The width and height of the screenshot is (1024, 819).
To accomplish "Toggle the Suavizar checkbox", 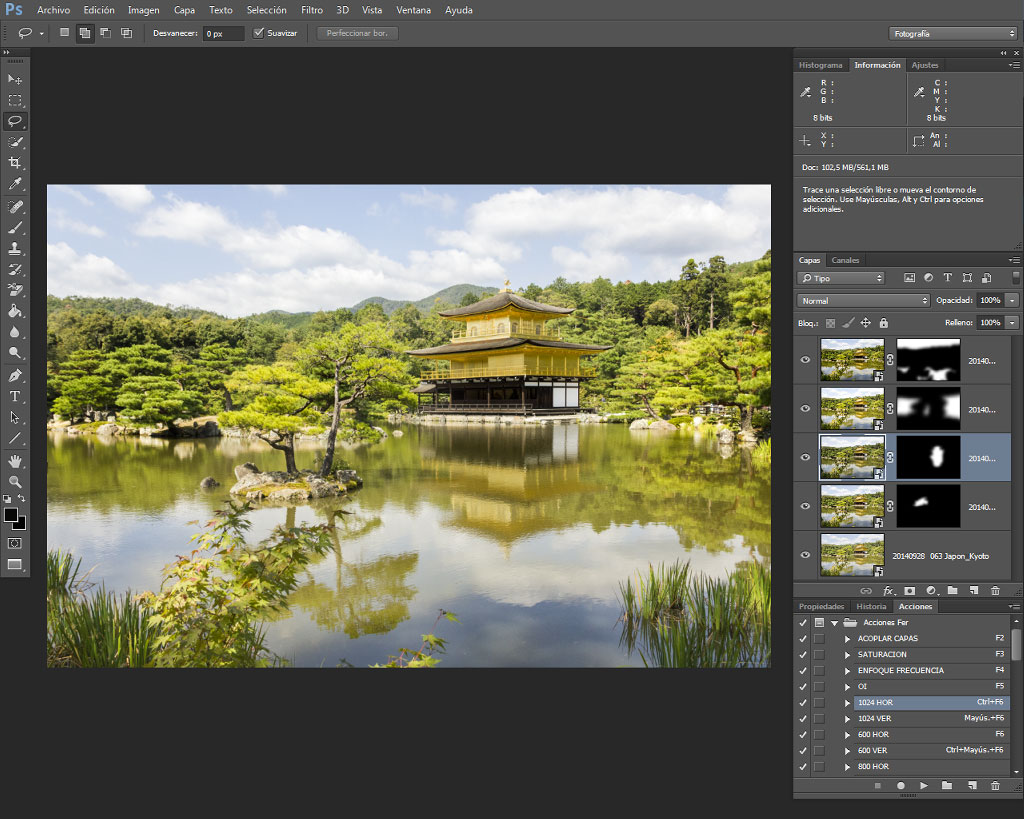I will click(259, 33).
